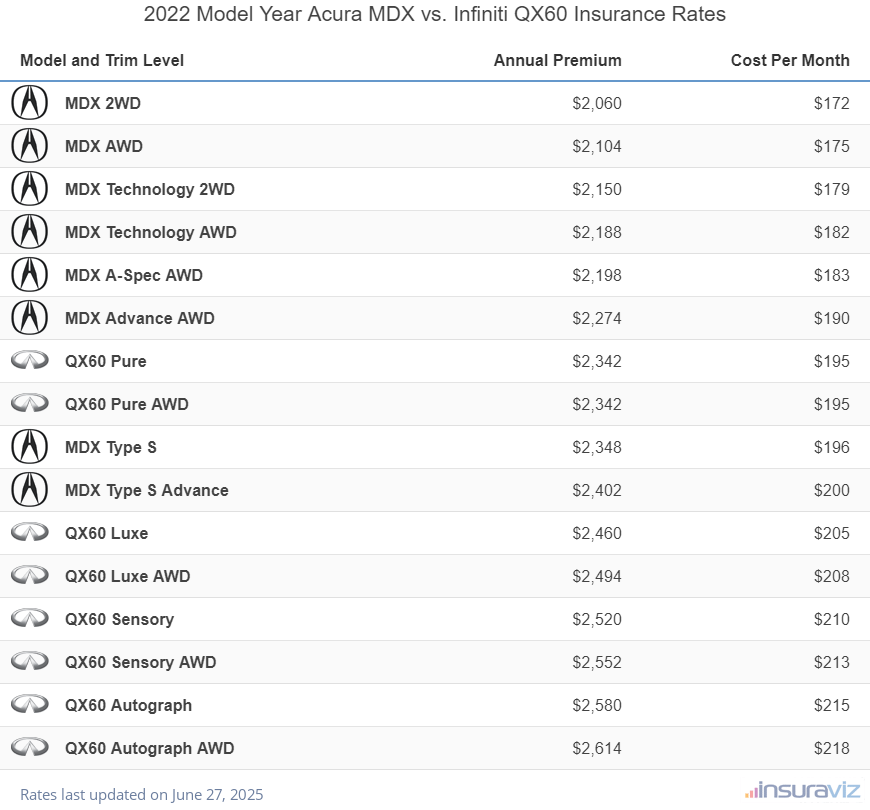Viewport: 870px width, 810px height.
Task: Click the $2,198 annual premium value
Action: coord(597,275)
